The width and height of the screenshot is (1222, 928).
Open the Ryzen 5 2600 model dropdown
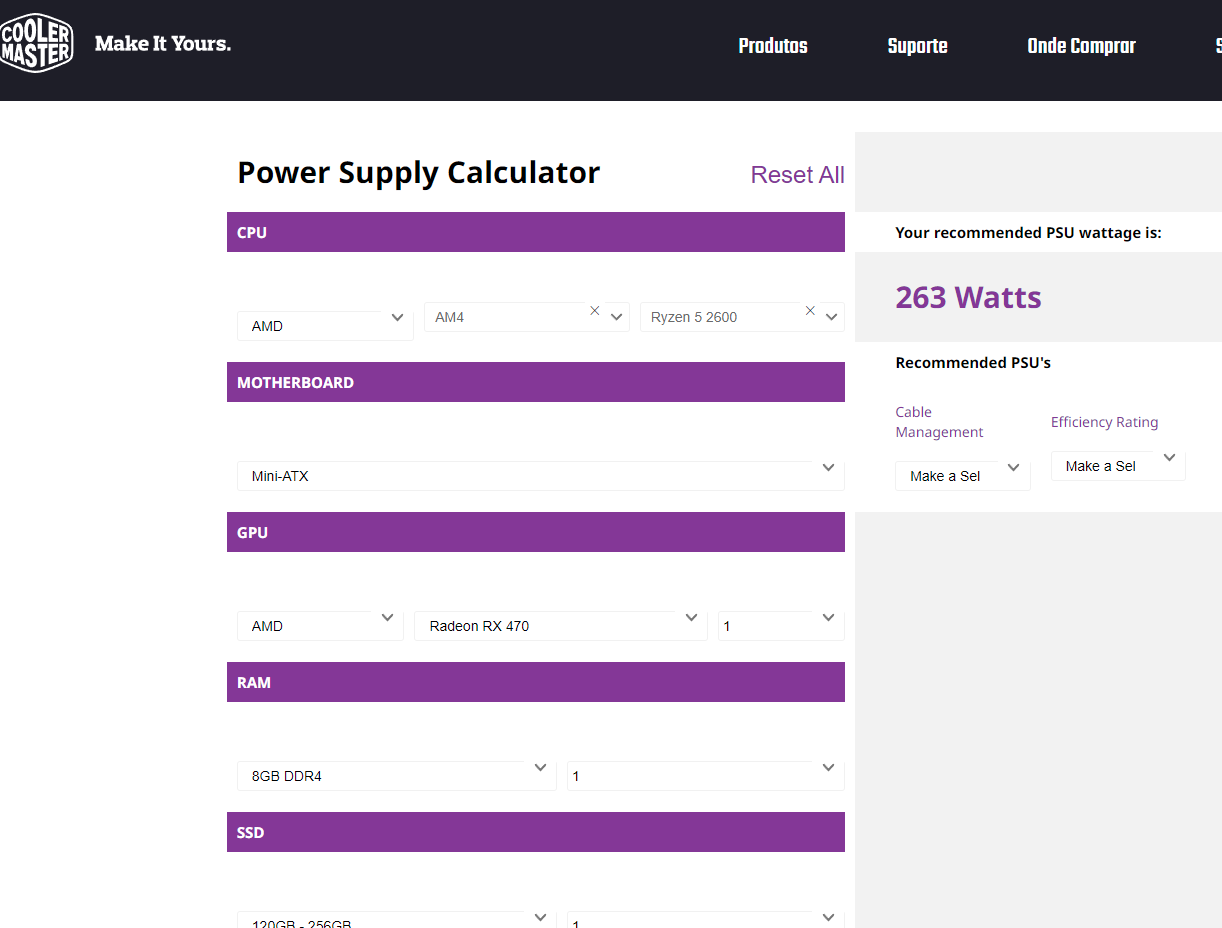pyautogui.click(x=742, y=317)
